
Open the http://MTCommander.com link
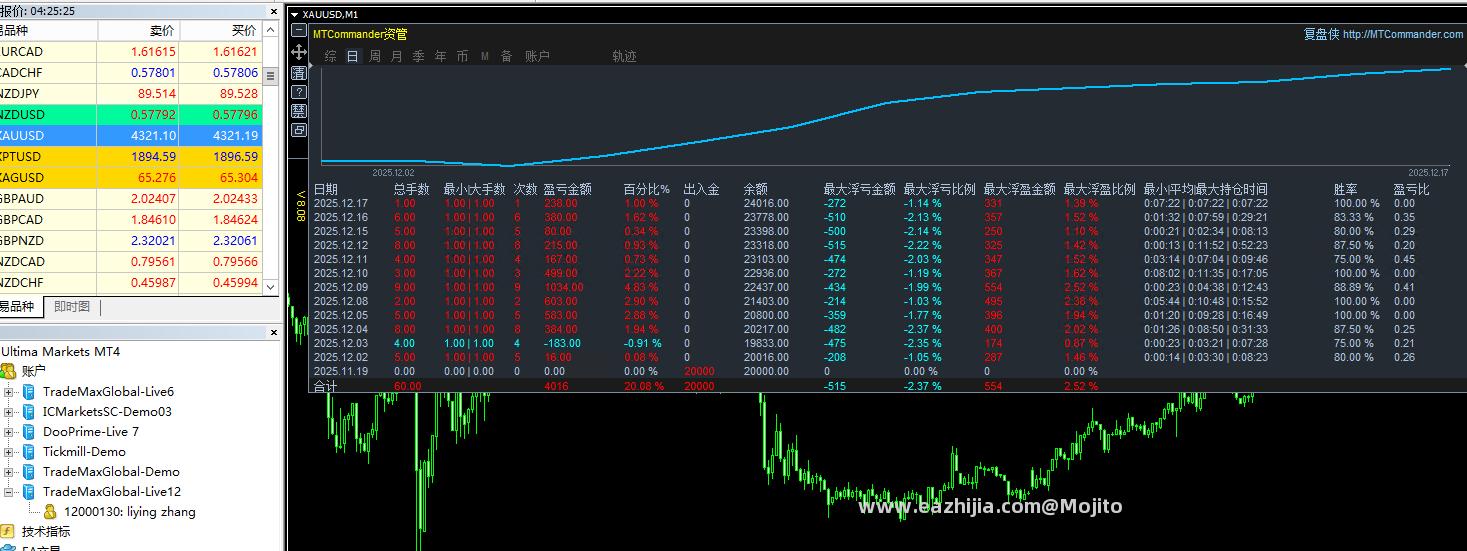click(x=1403, y=34)
